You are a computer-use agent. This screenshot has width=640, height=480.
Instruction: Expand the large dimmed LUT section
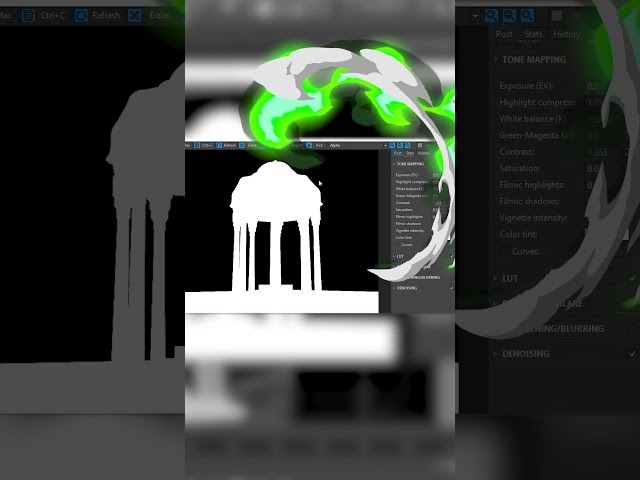click(x=495, y=278)
